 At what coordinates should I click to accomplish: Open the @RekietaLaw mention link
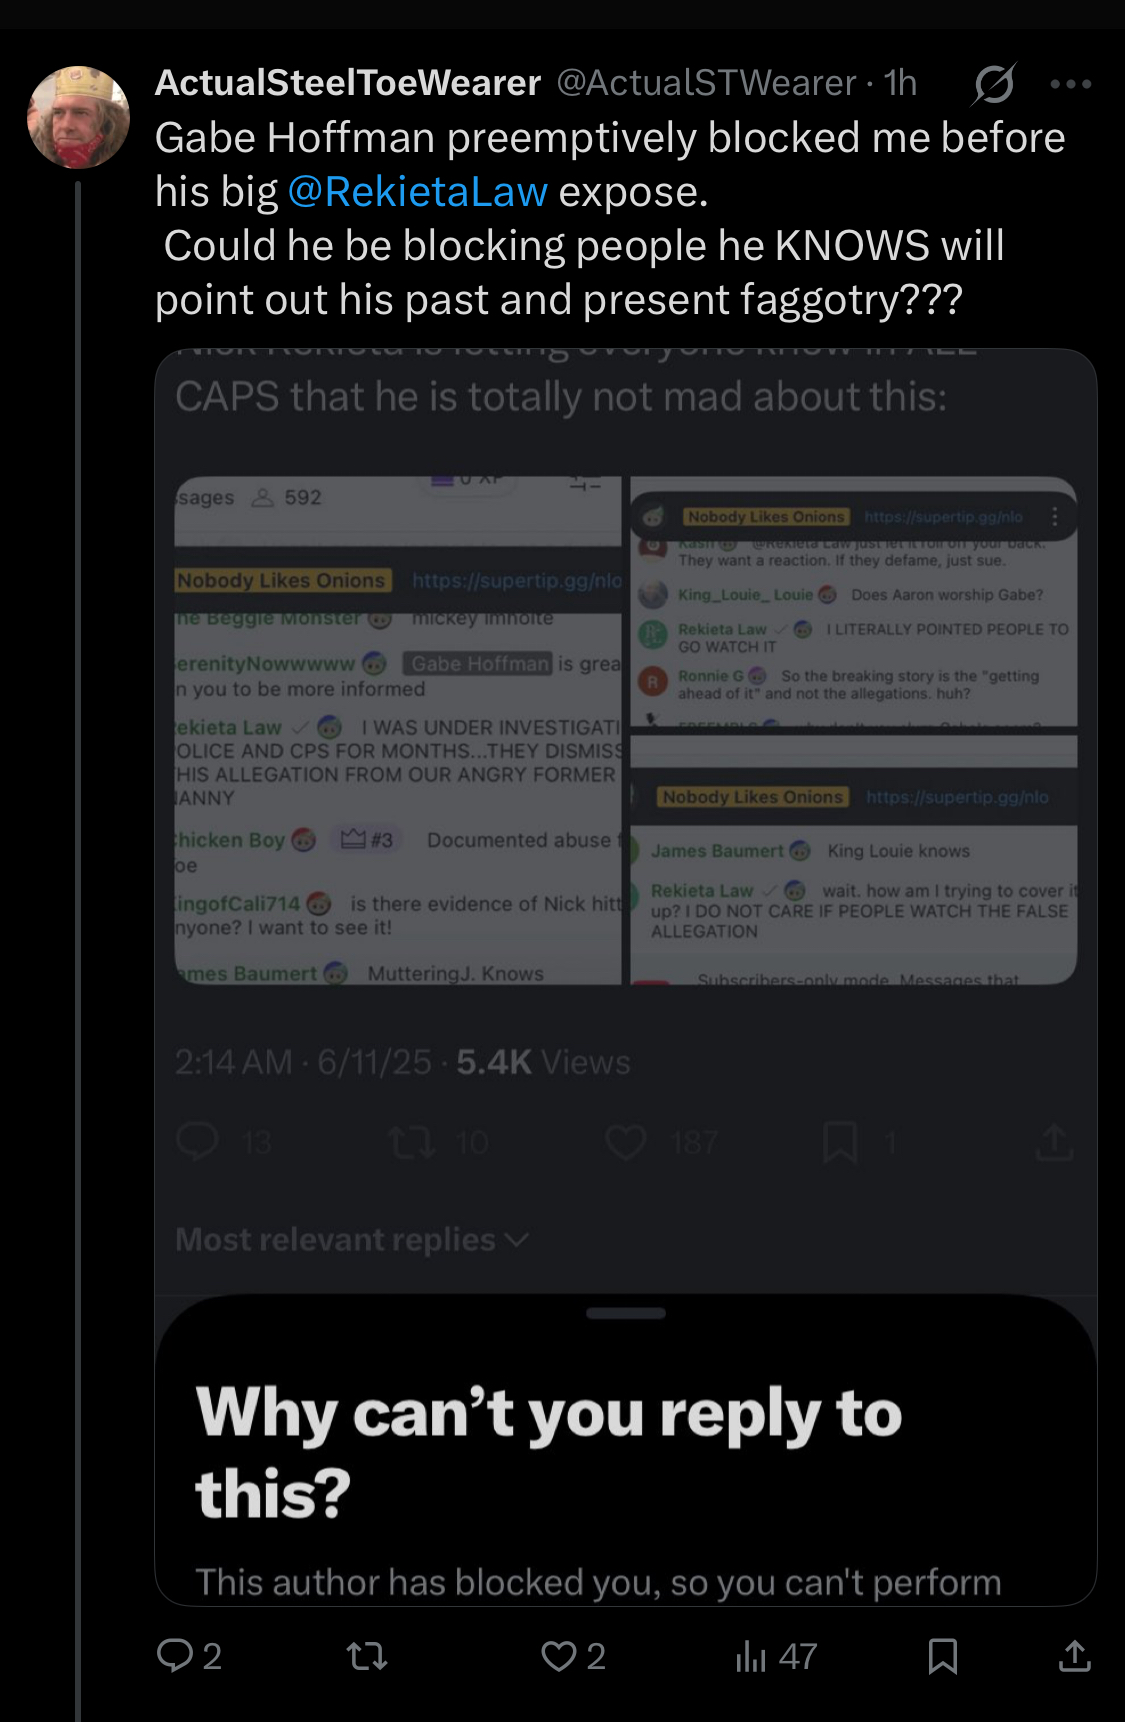pyautogui.click(x=418, y=191)
